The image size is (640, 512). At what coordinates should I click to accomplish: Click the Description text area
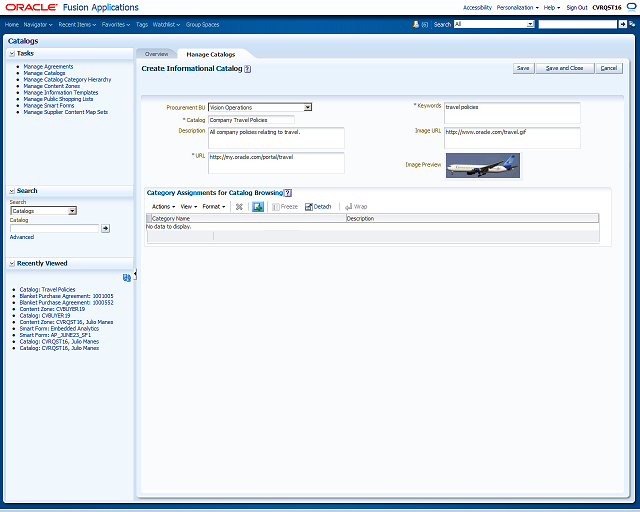click(x=276, y=138)
